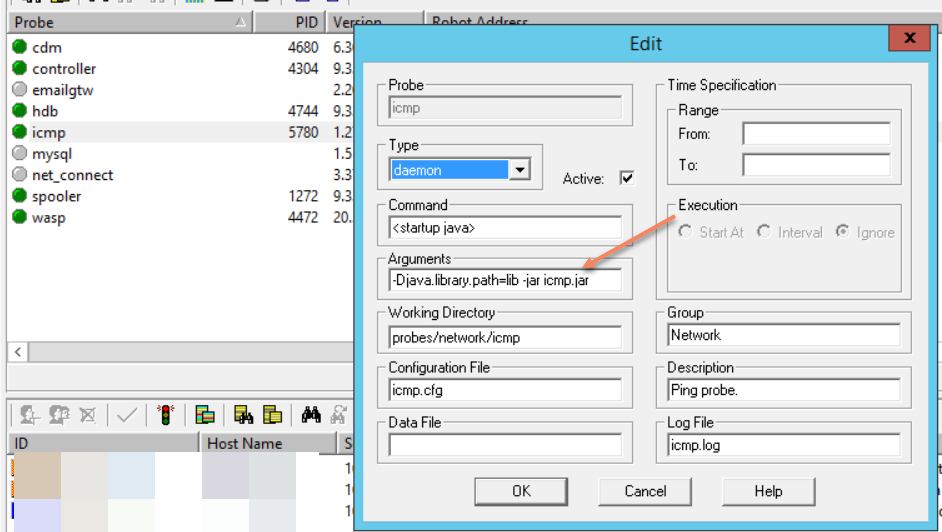The image size is (942, 532).
Task: Click the Range From input field
Action: click(x=816, y=134)
